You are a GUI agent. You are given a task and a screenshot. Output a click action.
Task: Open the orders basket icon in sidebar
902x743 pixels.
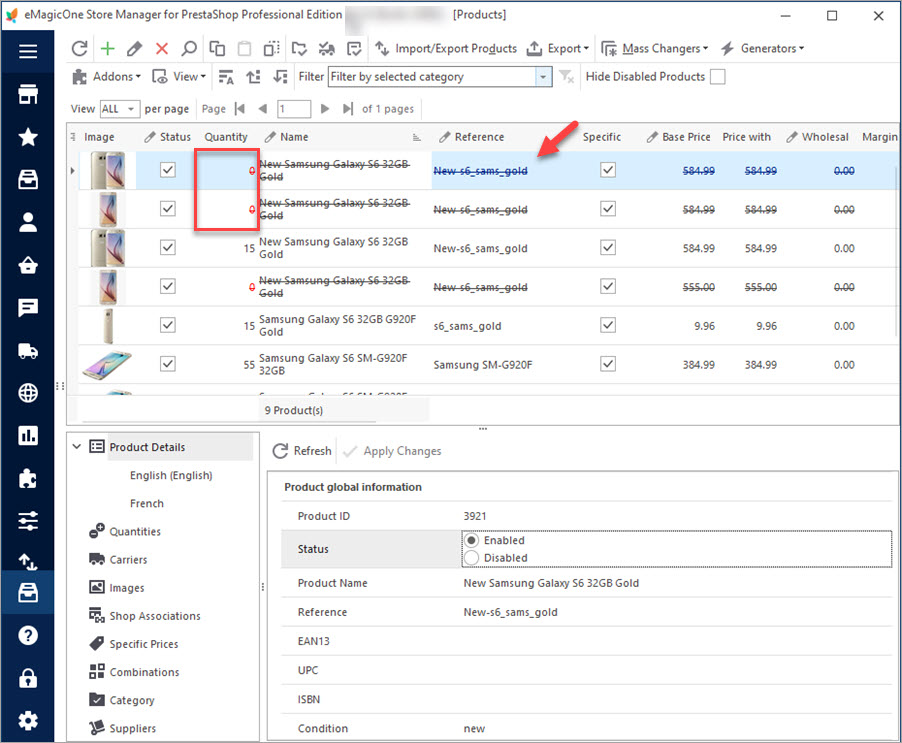pos(28,265)
